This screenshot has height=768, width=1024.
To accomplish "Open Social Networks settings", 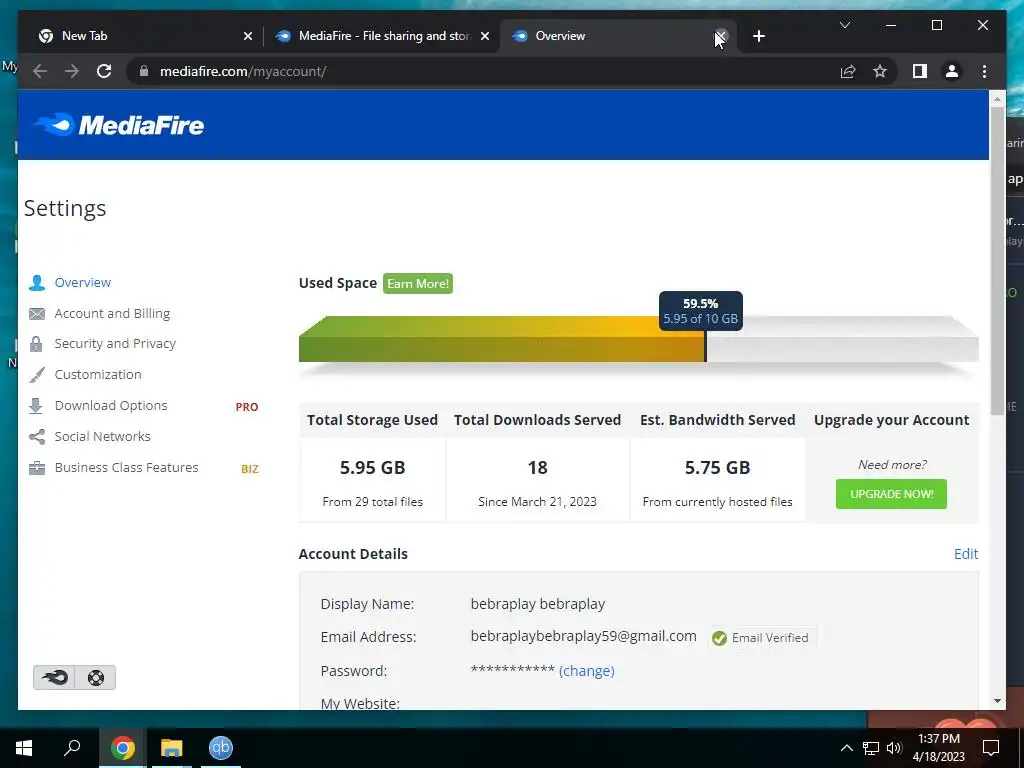I will coord(103,436).
